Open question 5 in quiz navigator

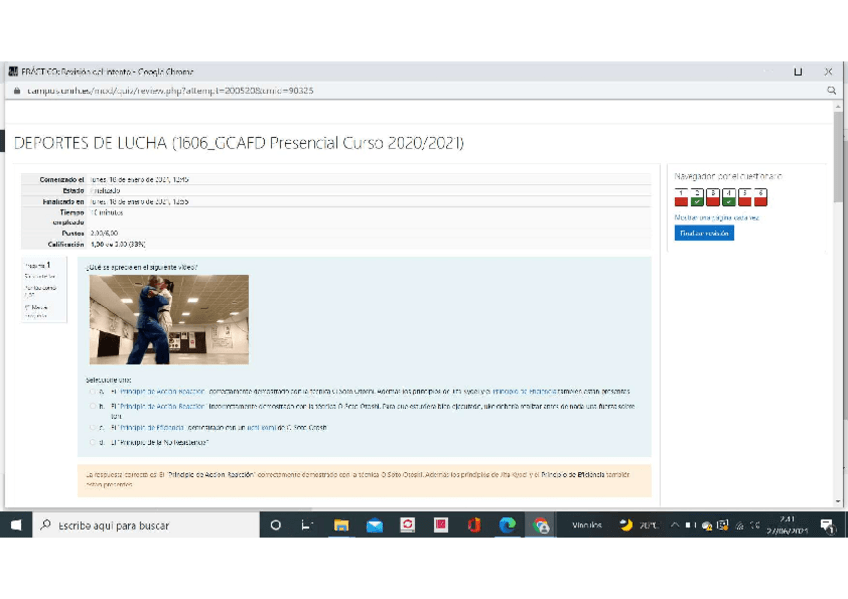pos(745,195)
